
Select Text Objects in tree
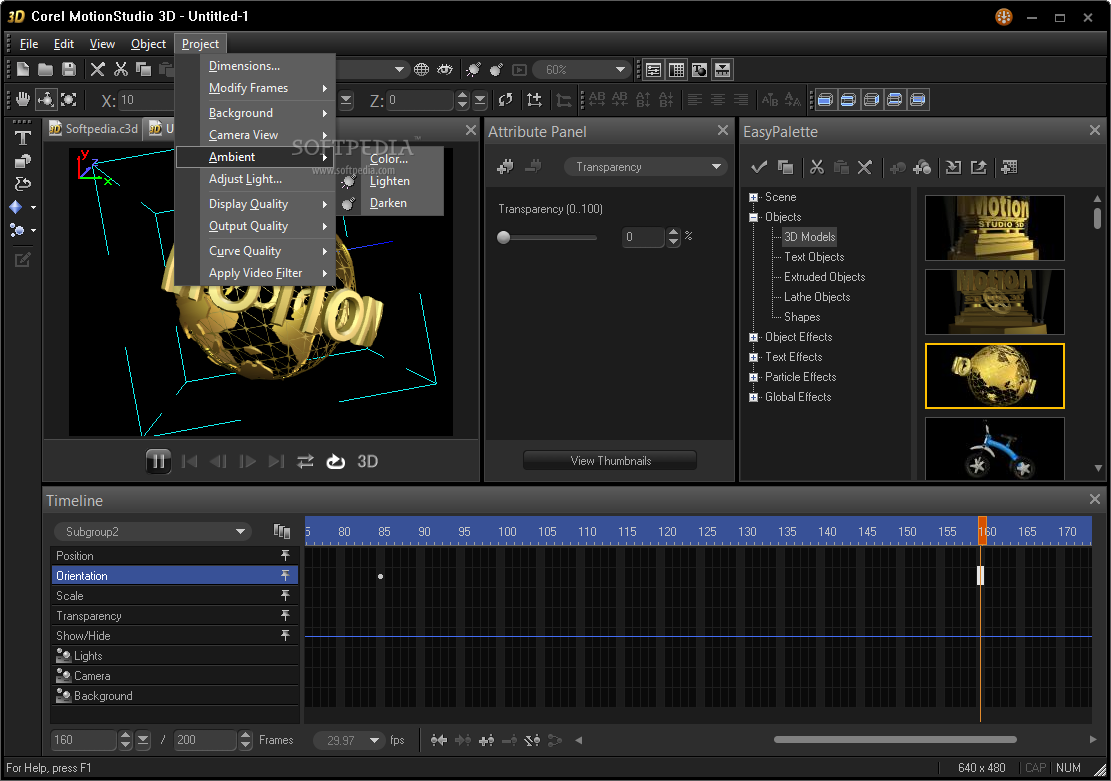pyautogui.click(x=814, y=257)
